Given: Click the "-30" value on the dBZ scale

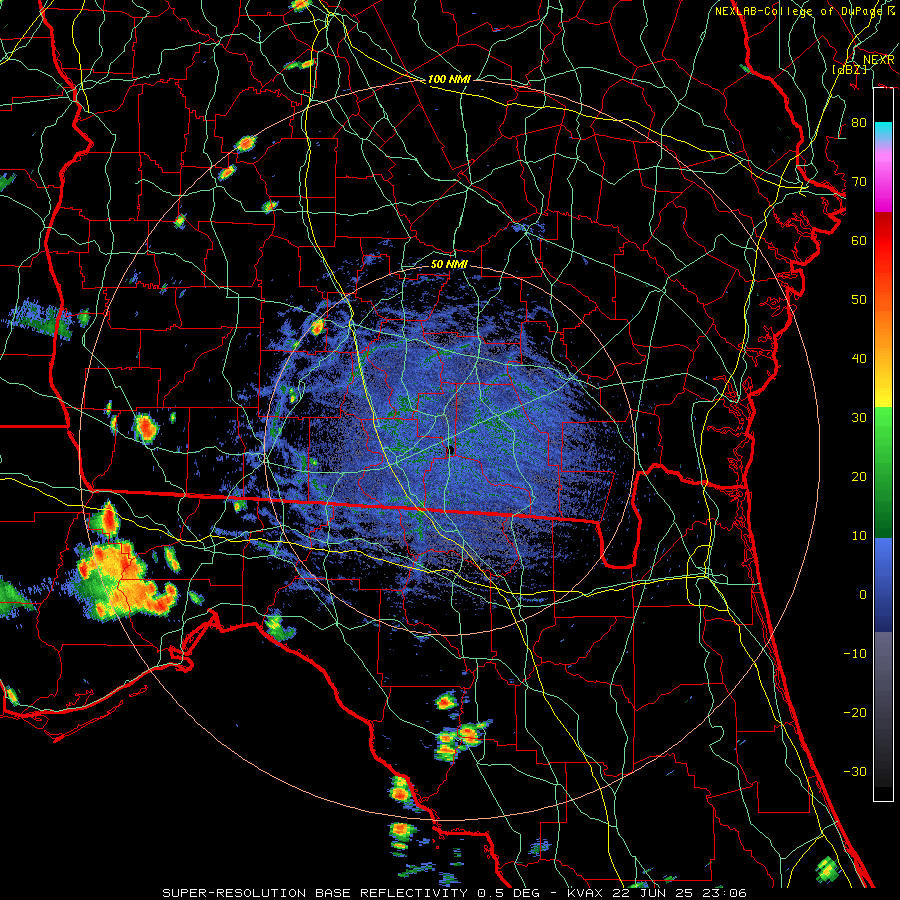Looking at the screenshot, I should tap(855, 772).
